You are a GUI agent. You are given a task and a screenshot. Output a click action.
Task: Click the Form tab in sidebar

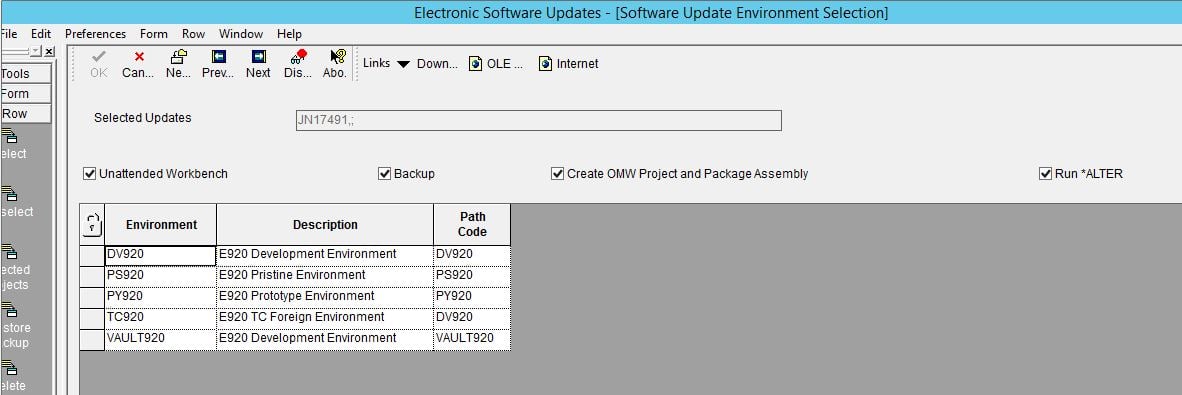pyautogui.click(x=26, y=93)
